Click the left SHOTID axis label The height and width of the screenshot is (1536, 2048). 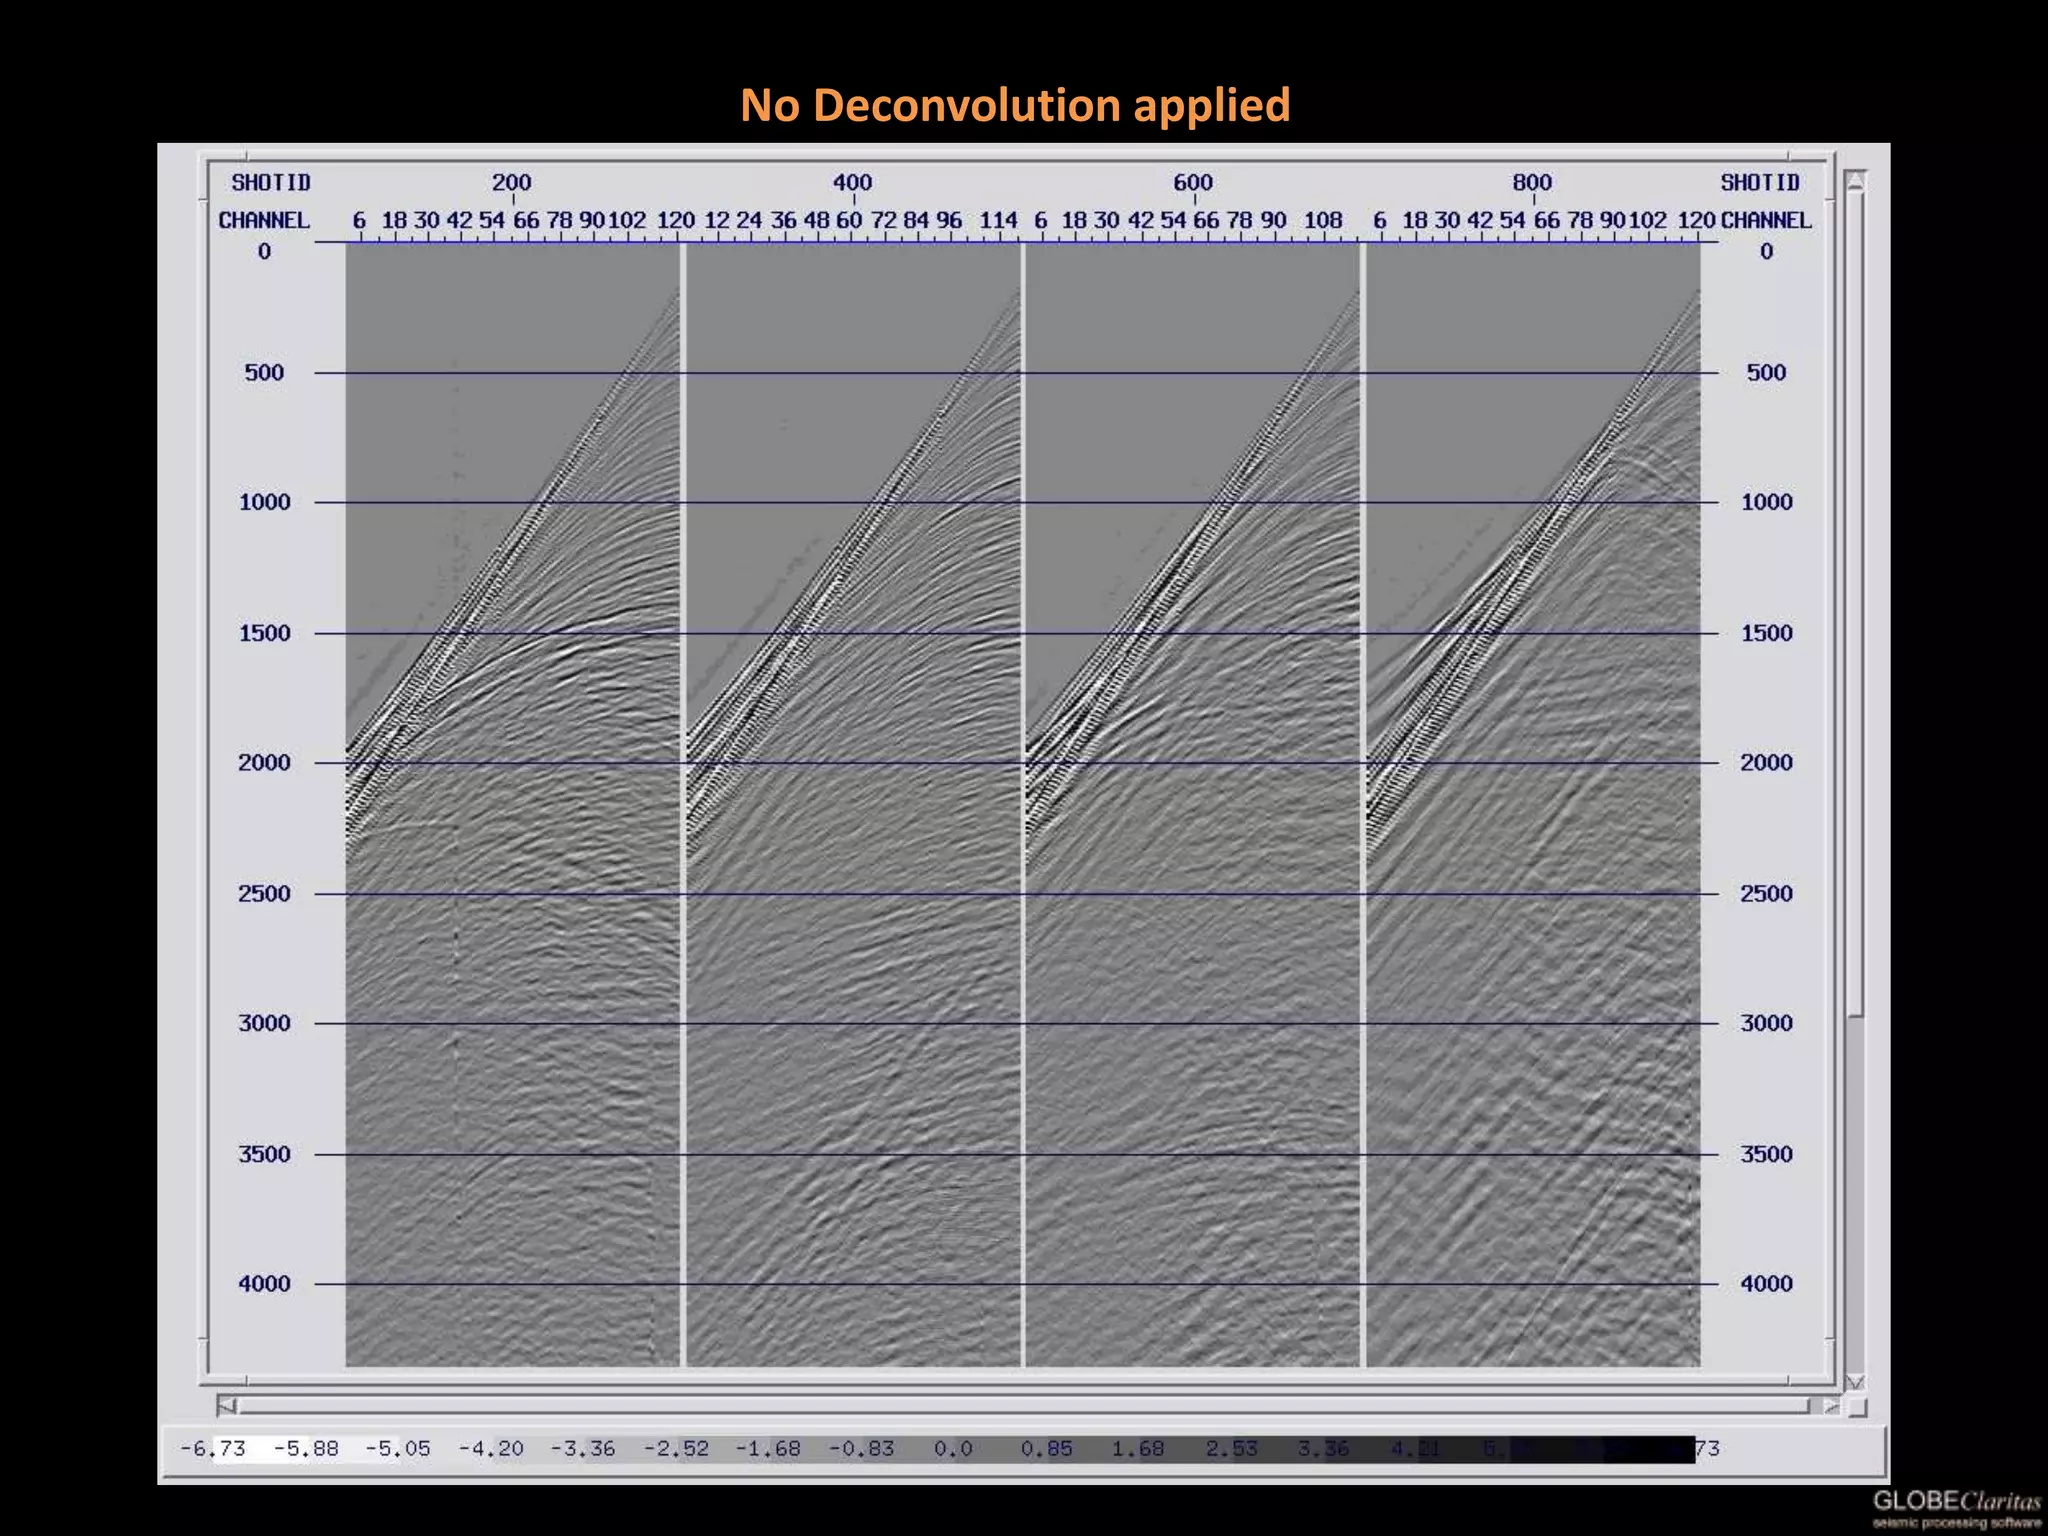coord(271,183)
